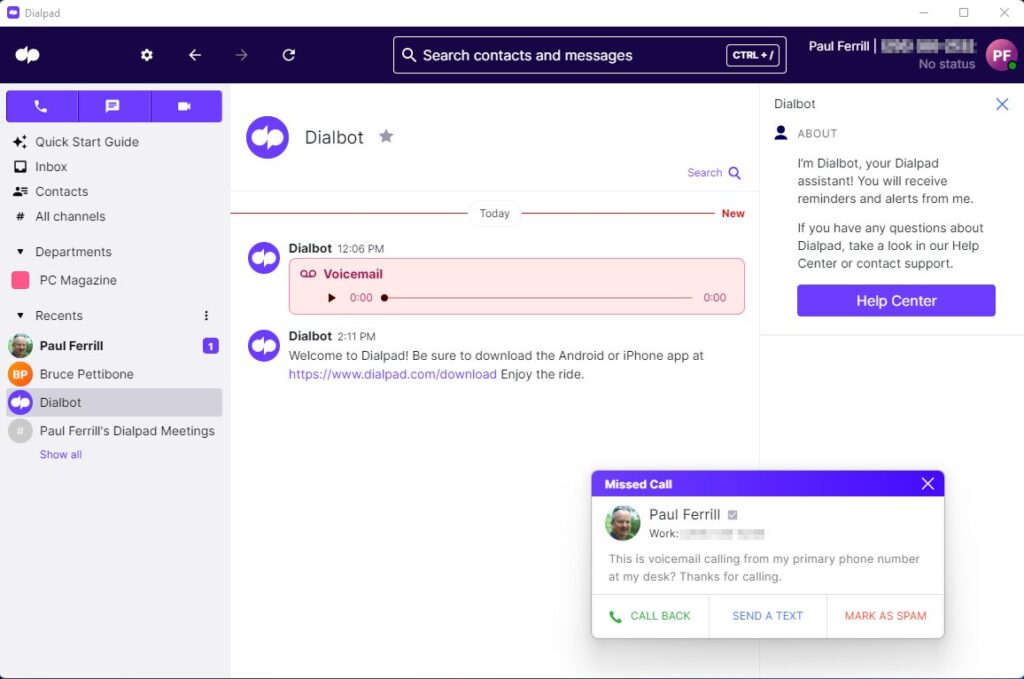Send a text from Missed Call popup
This screenshot has height=679, width=1024.
(767, 616)
